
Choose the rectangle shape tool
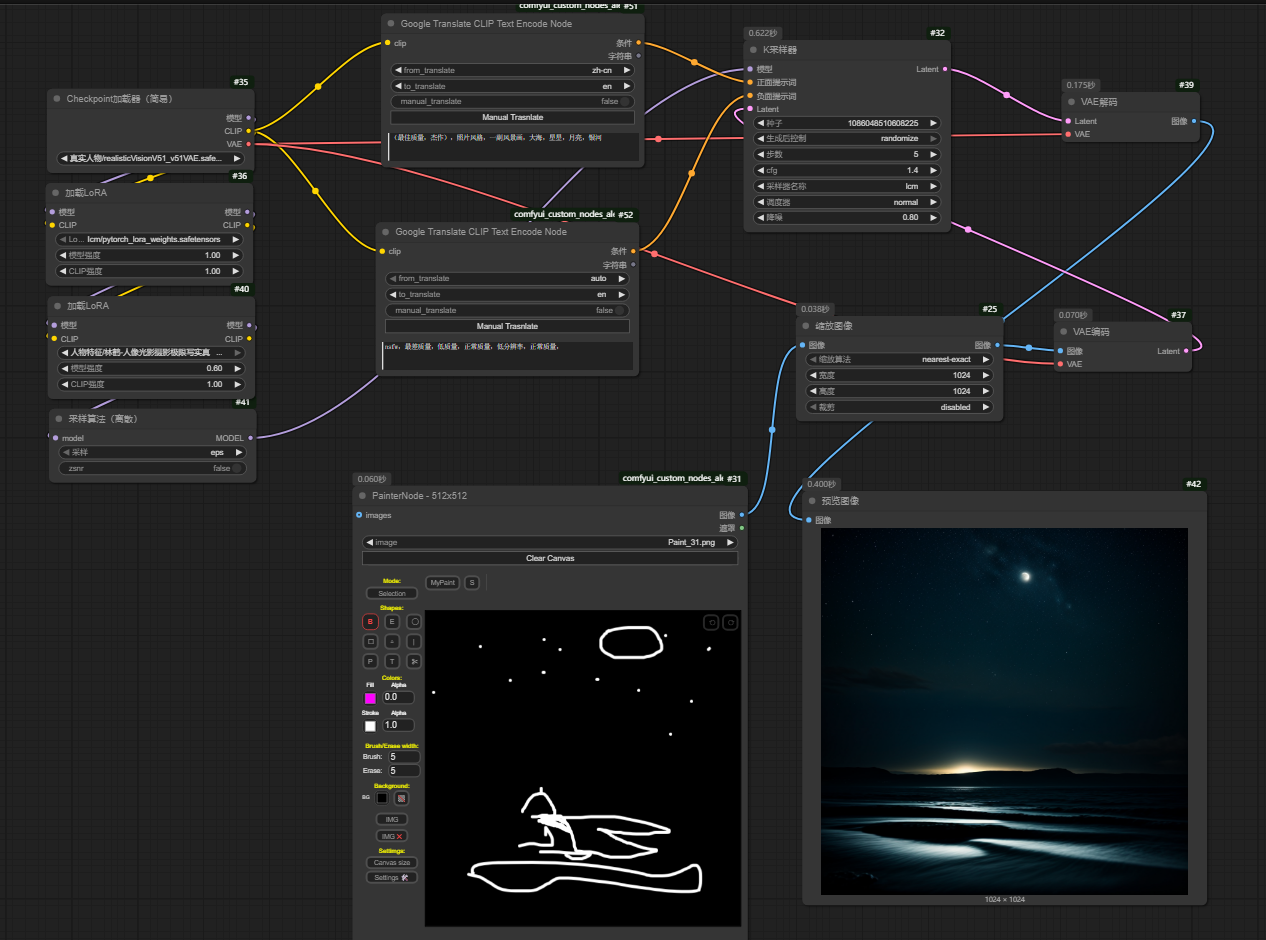[x=370, y=641]
